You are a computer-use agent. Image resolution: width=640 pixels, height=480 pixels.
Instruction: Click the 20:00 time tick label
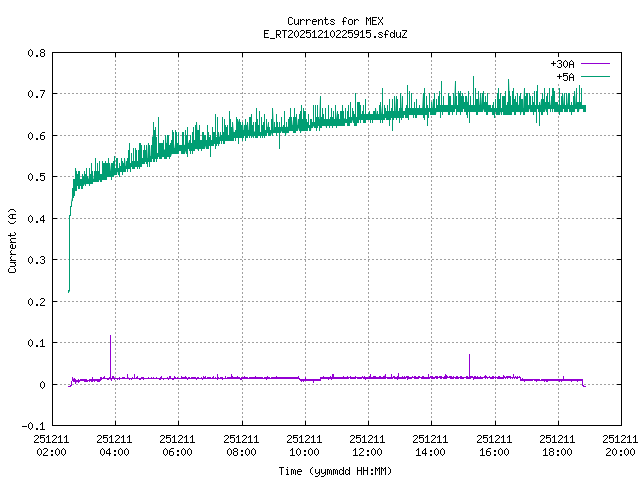(x=619, y=445)
